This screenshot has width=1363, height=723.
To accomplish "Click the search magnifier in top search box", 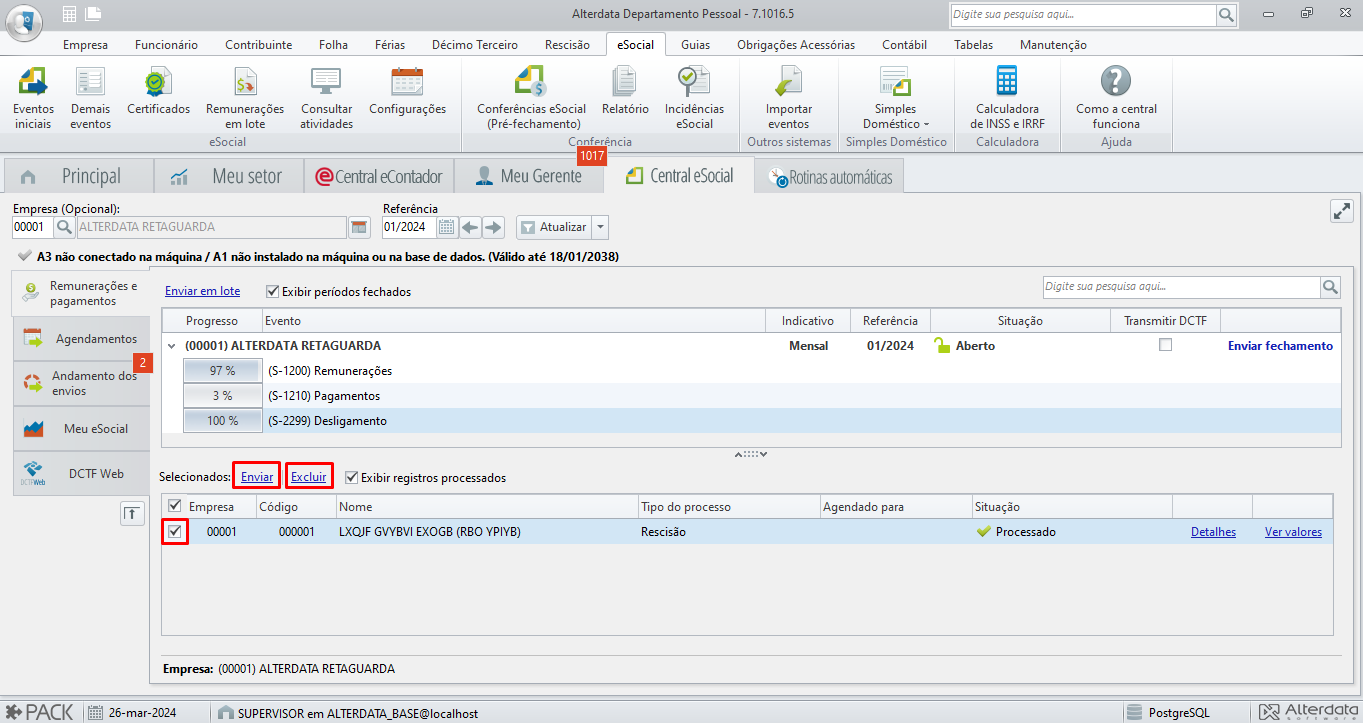I will click(x=1226, y=15).
